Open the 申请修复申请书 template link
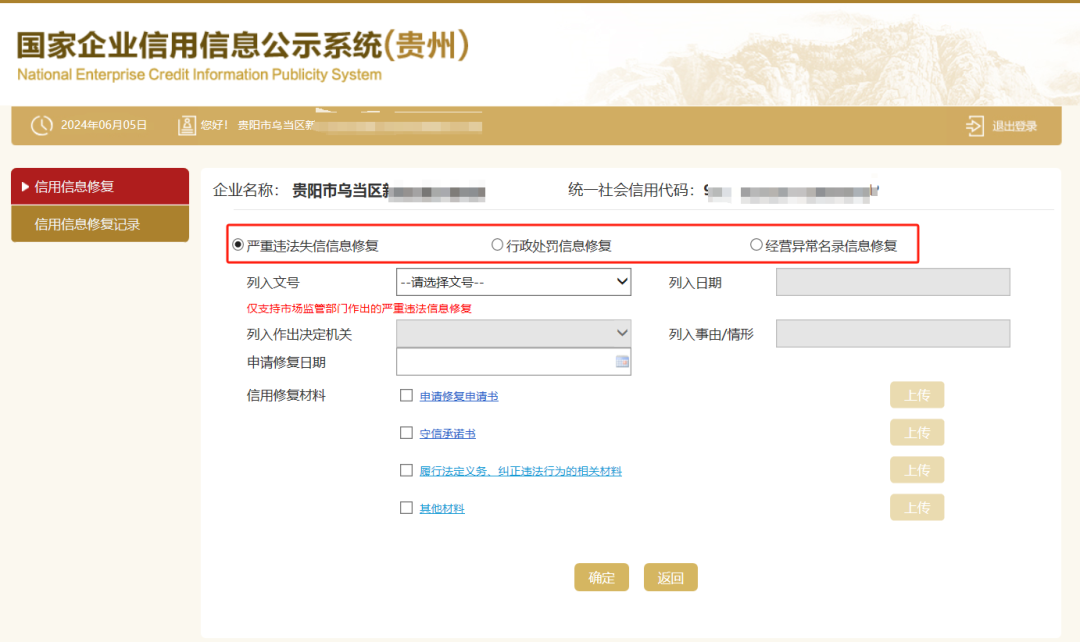The height and width of the screenshot is (642, 1080). click(459, 396)
